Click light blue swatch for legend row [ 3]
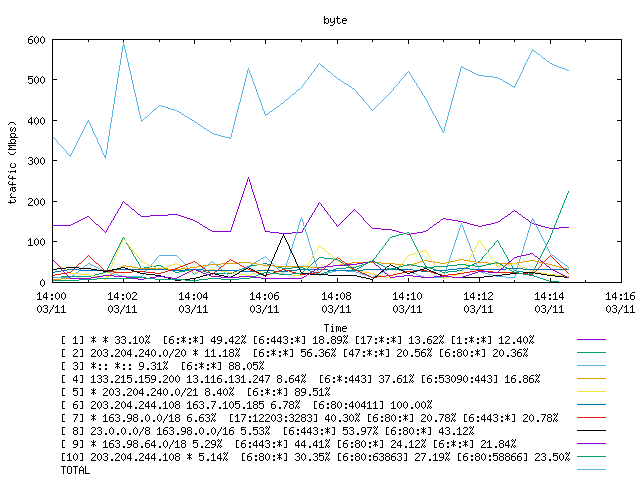This screenshot has height=480, width=640. pos(591,366)
